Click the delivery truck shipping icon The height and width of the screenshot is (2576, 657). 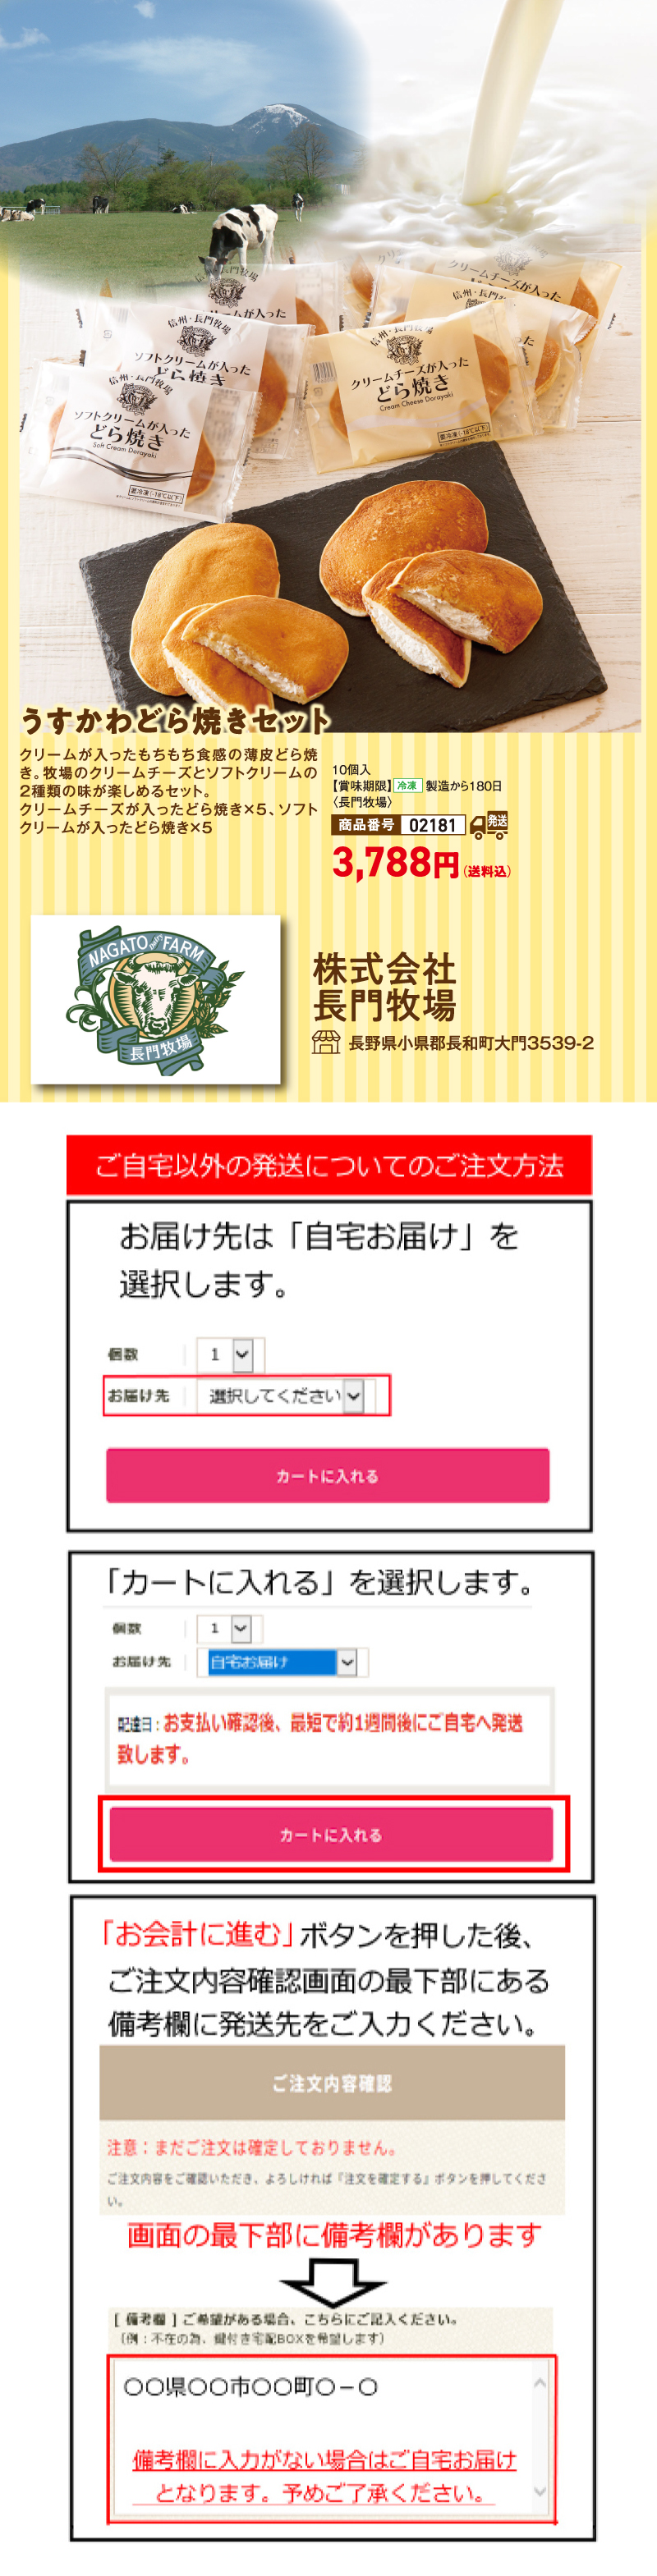click(x=489, y=825)
